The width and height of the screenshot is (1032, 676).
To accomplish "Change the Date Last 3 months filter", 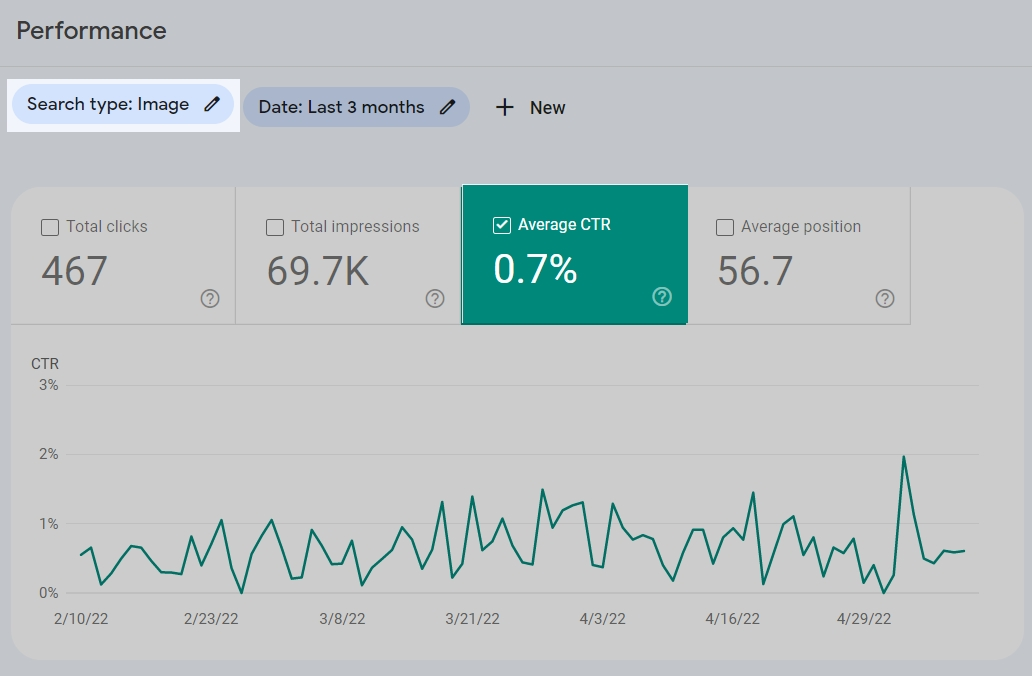I will 356,106.
